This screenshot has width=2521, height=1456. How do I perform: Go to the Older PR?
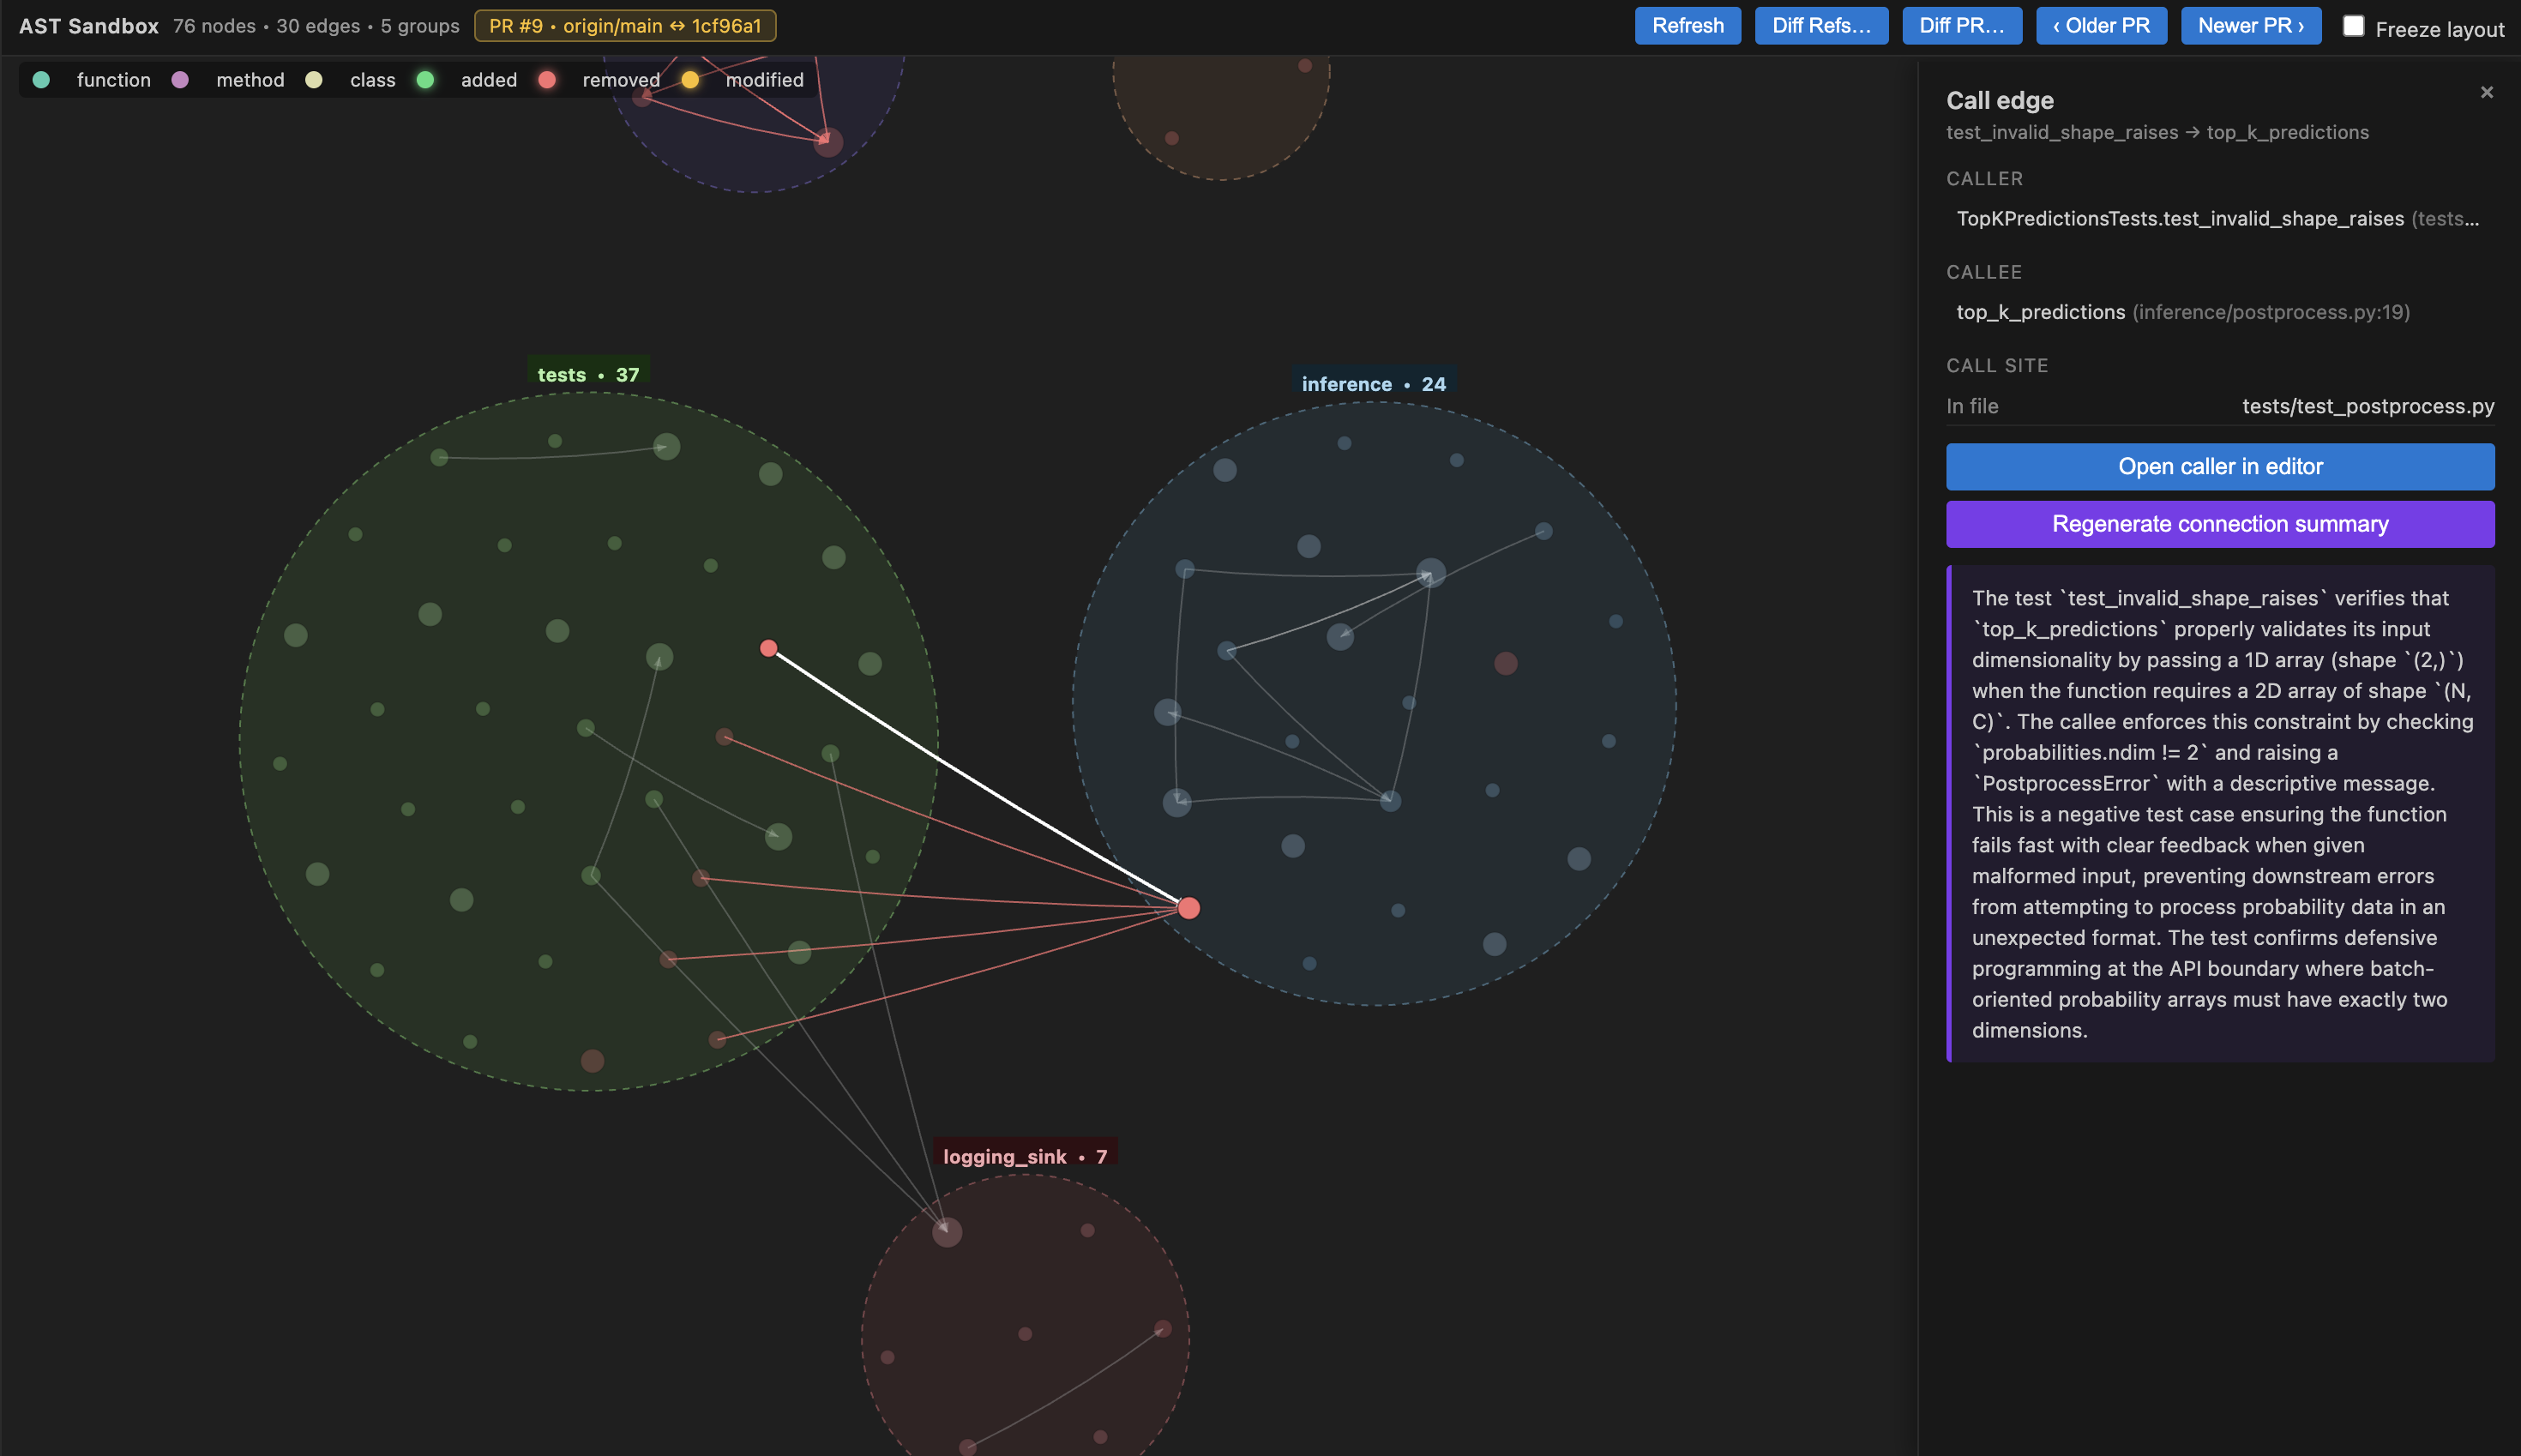pos(2101,26)
